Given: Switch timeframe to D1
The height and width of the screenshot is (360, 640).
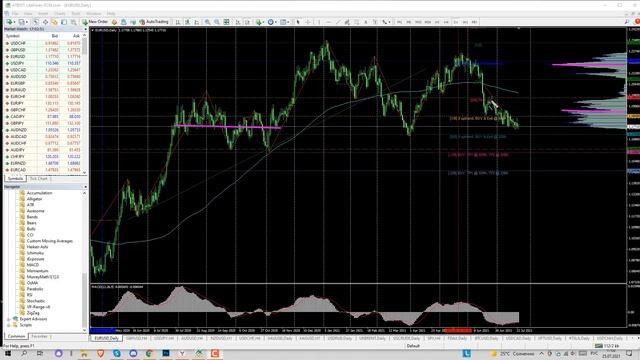Looking at the screenshot, I should pos(456,22).
